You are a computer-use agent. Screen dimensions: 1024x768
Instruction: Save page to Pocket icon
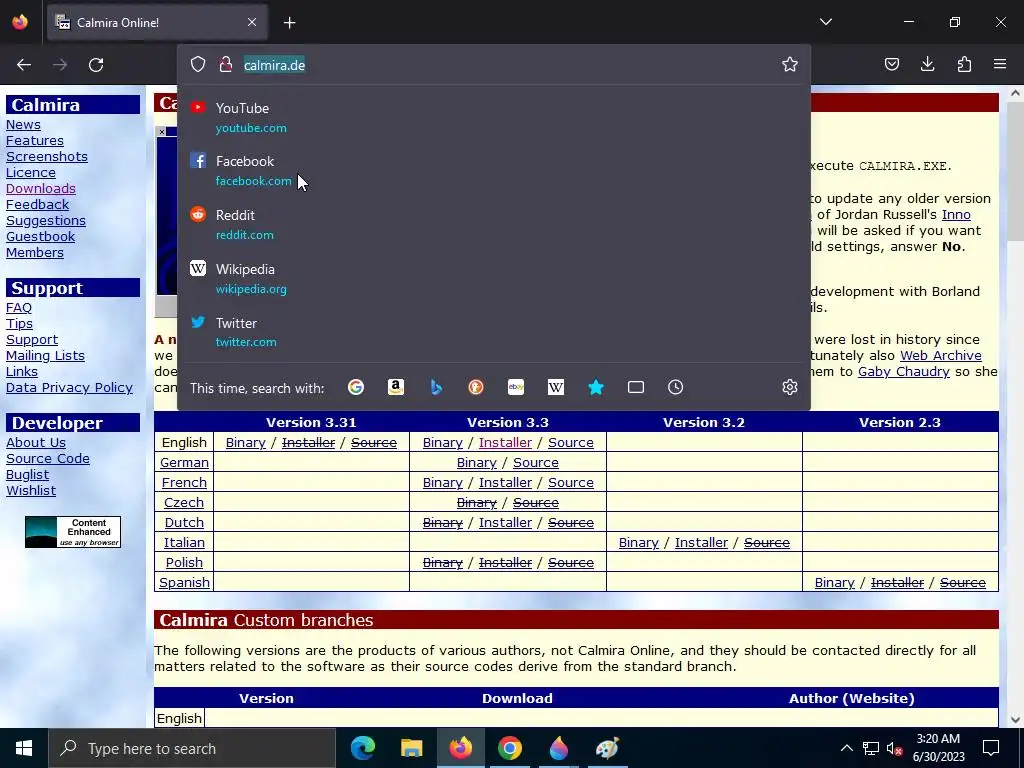point(891,64)
